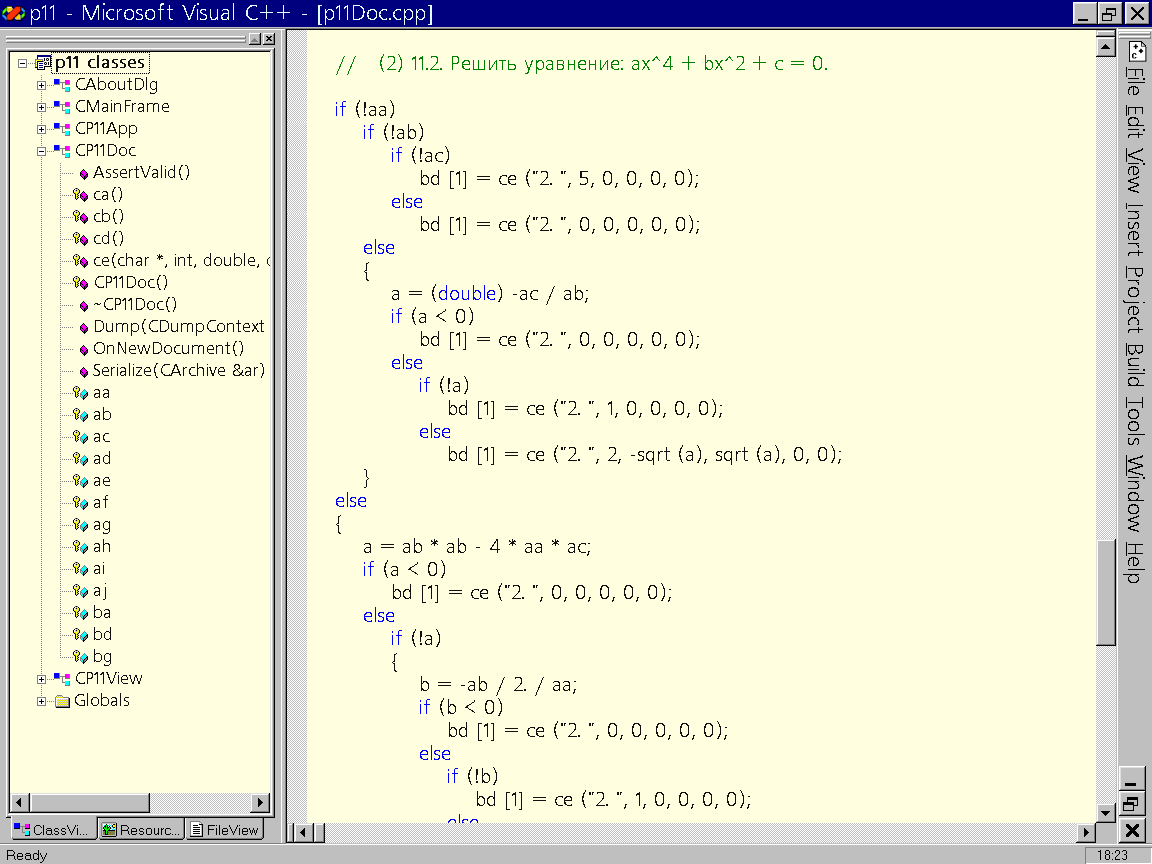Screen dimensions: 1152x864
Task: Close the workspace panel with X button
Action: 268,38
